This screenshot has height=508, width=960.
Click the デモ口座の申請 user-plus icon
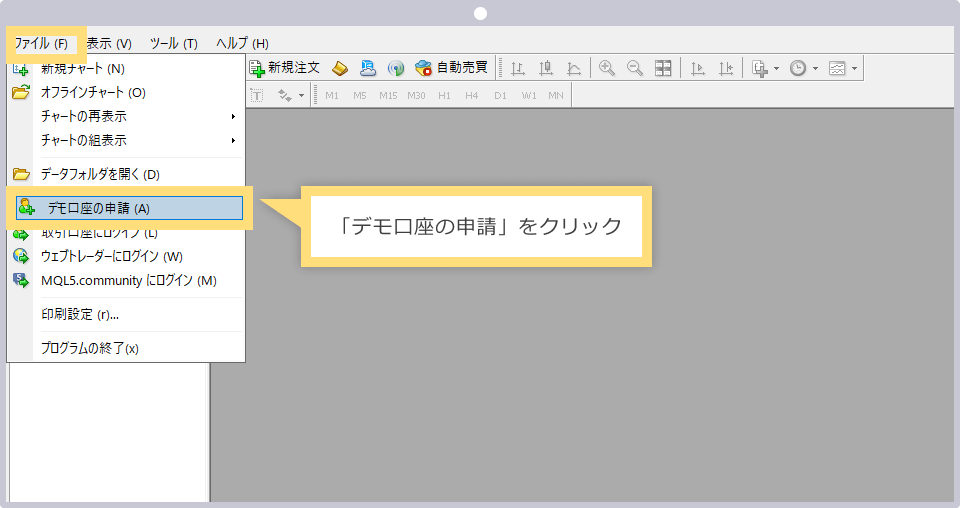pos(26,207)
